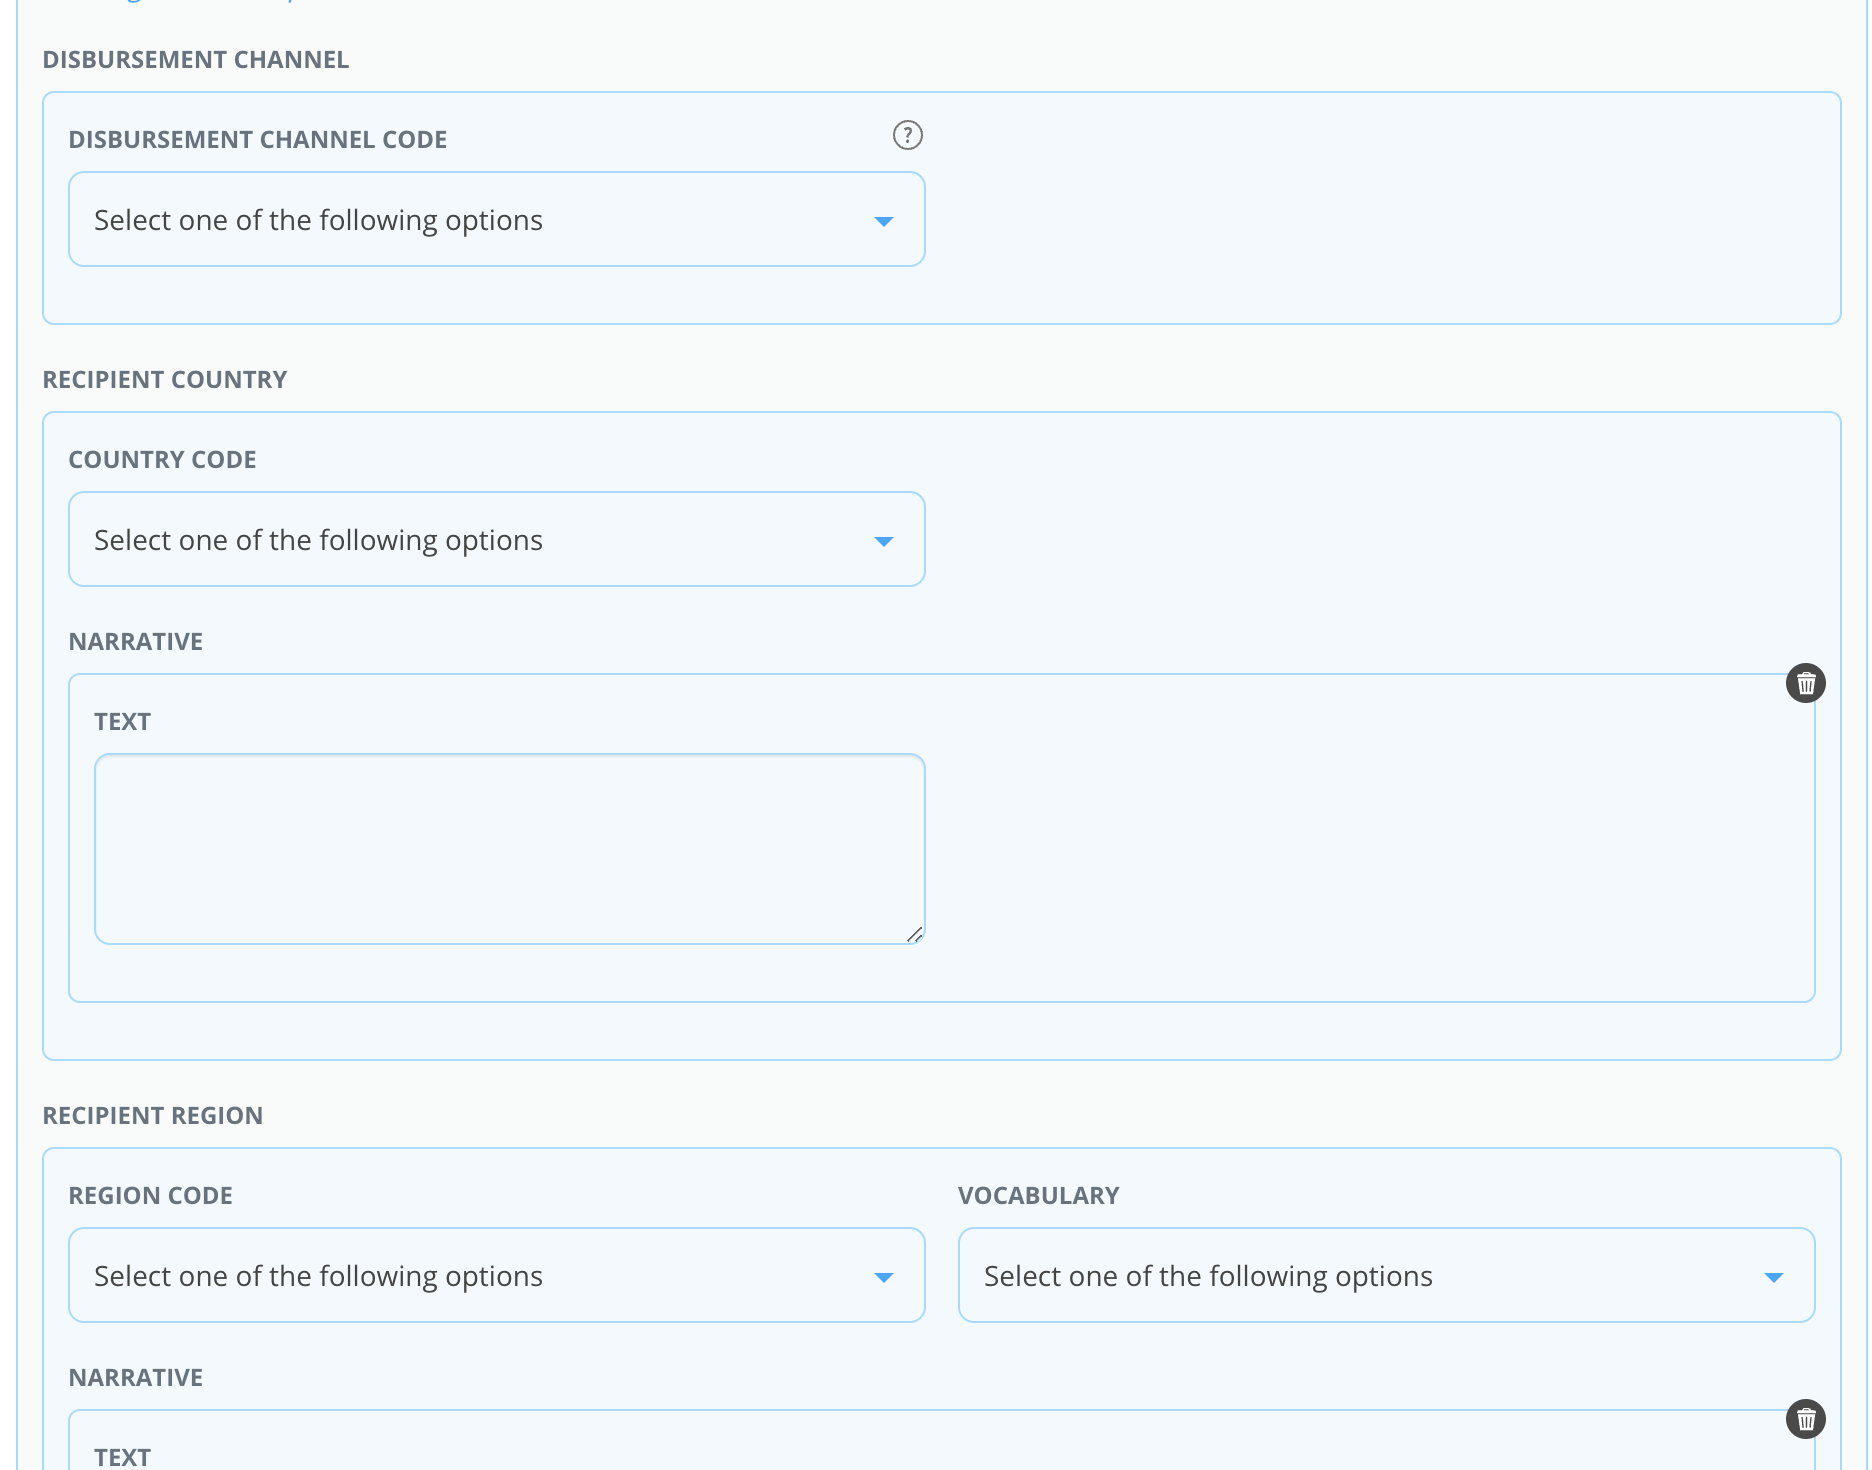The width and height of the screenshot is (1872, 1470).
Task: Open the Disbursement Channel Code dropdown
Action: [x=497, y=219]
